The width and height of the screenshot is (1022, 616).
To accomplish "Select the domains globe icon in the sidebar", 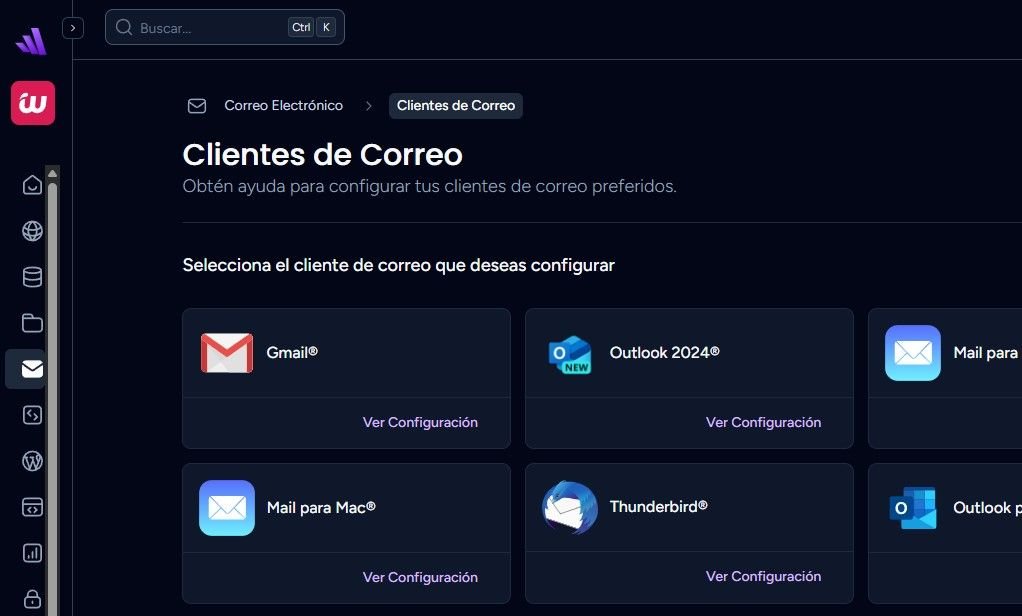I will 31,230.
